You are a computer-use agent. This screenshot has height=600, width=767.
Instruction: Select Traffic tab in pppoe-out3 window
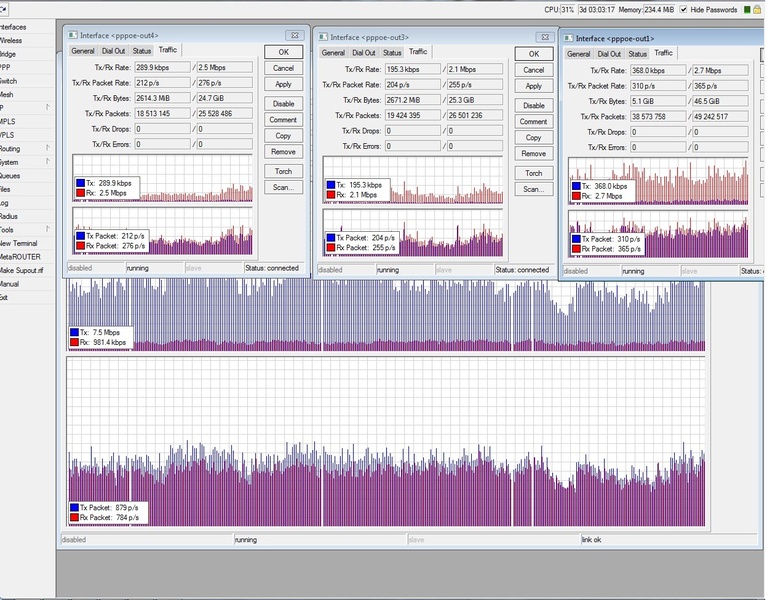tap(418, 52)
